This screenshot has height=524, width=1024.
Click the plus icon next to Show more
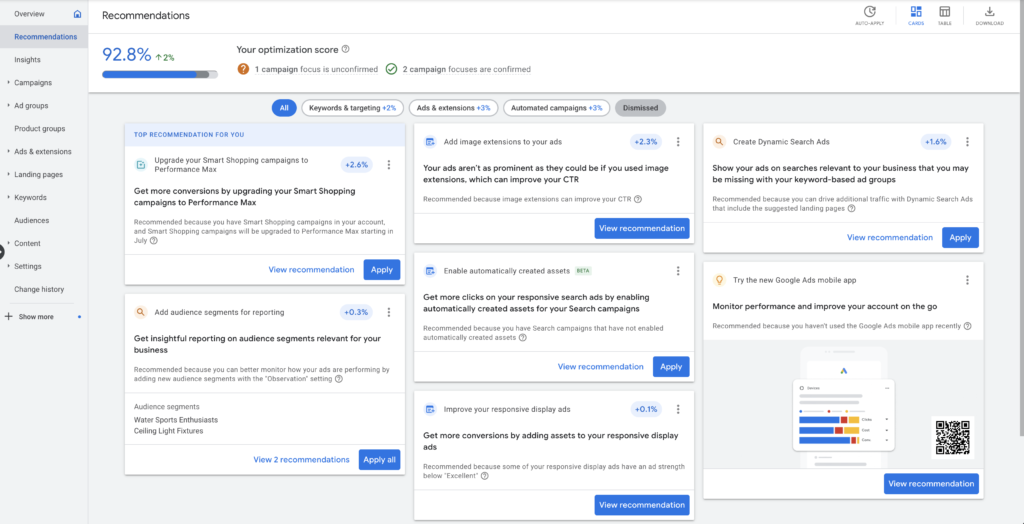(x=8, y=316)
